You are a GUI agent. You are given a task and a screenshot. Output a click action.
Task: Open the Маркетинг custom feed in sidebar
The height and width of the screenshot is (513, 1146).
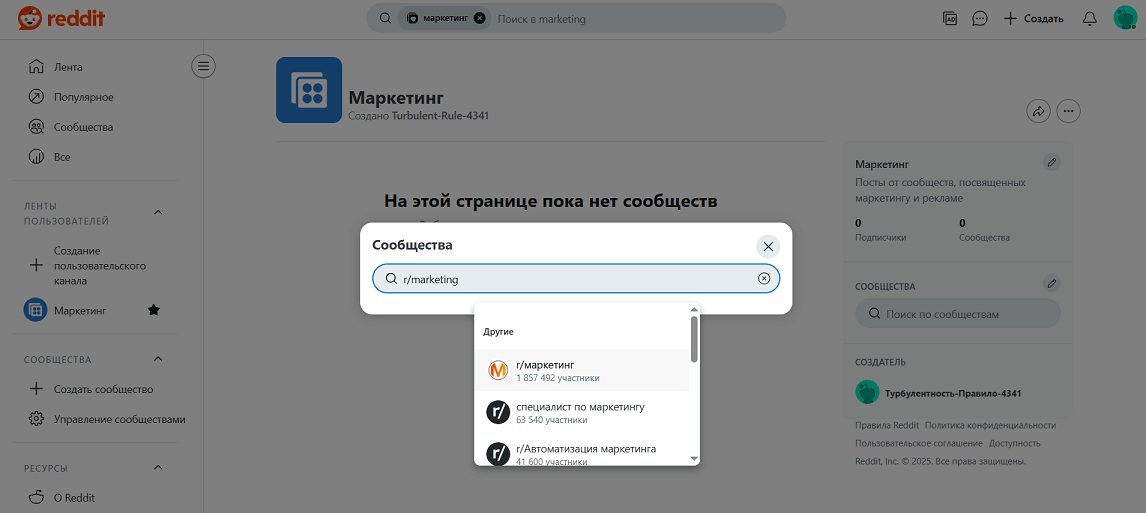(x=80, y=311)
